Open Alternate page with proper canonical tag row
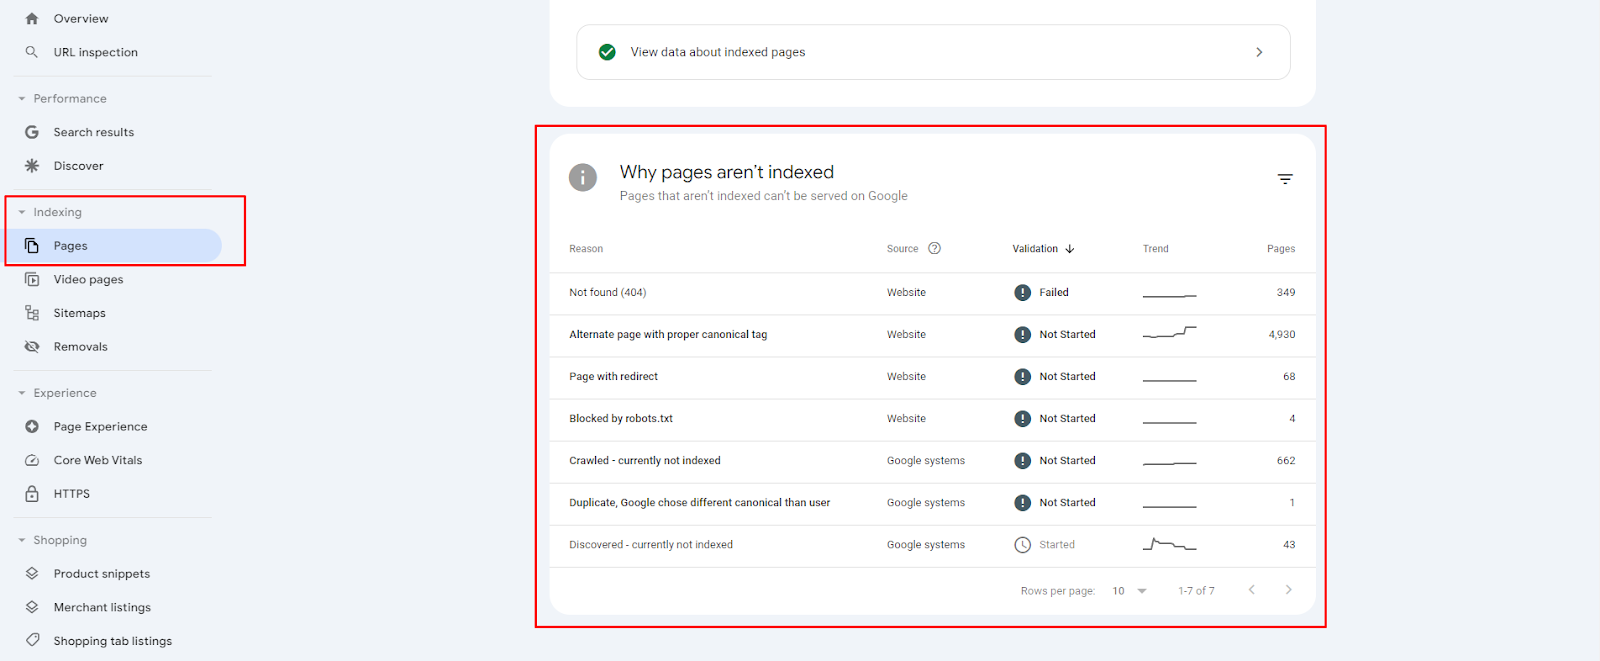Viewport: 1600px width, 661px height. pyautogui.click(x=932, y=335)
